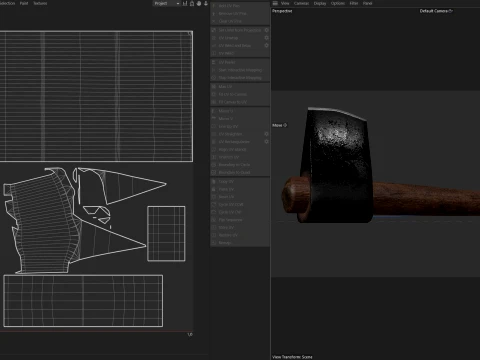Click the Remap command

pyautogui.click(x=225, y=243)
